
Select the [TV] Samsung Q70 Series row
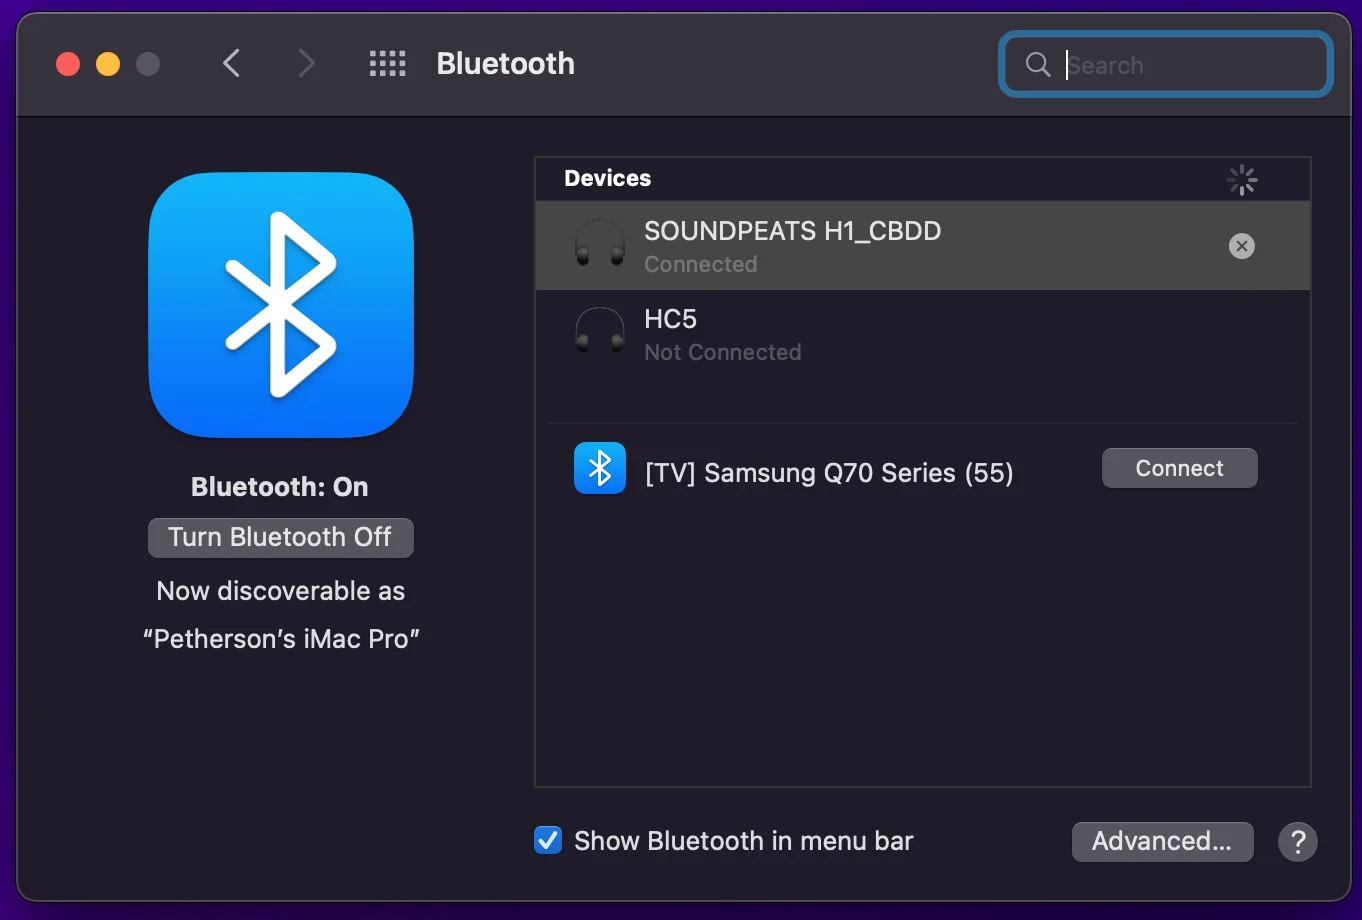(x=829, y=472)
